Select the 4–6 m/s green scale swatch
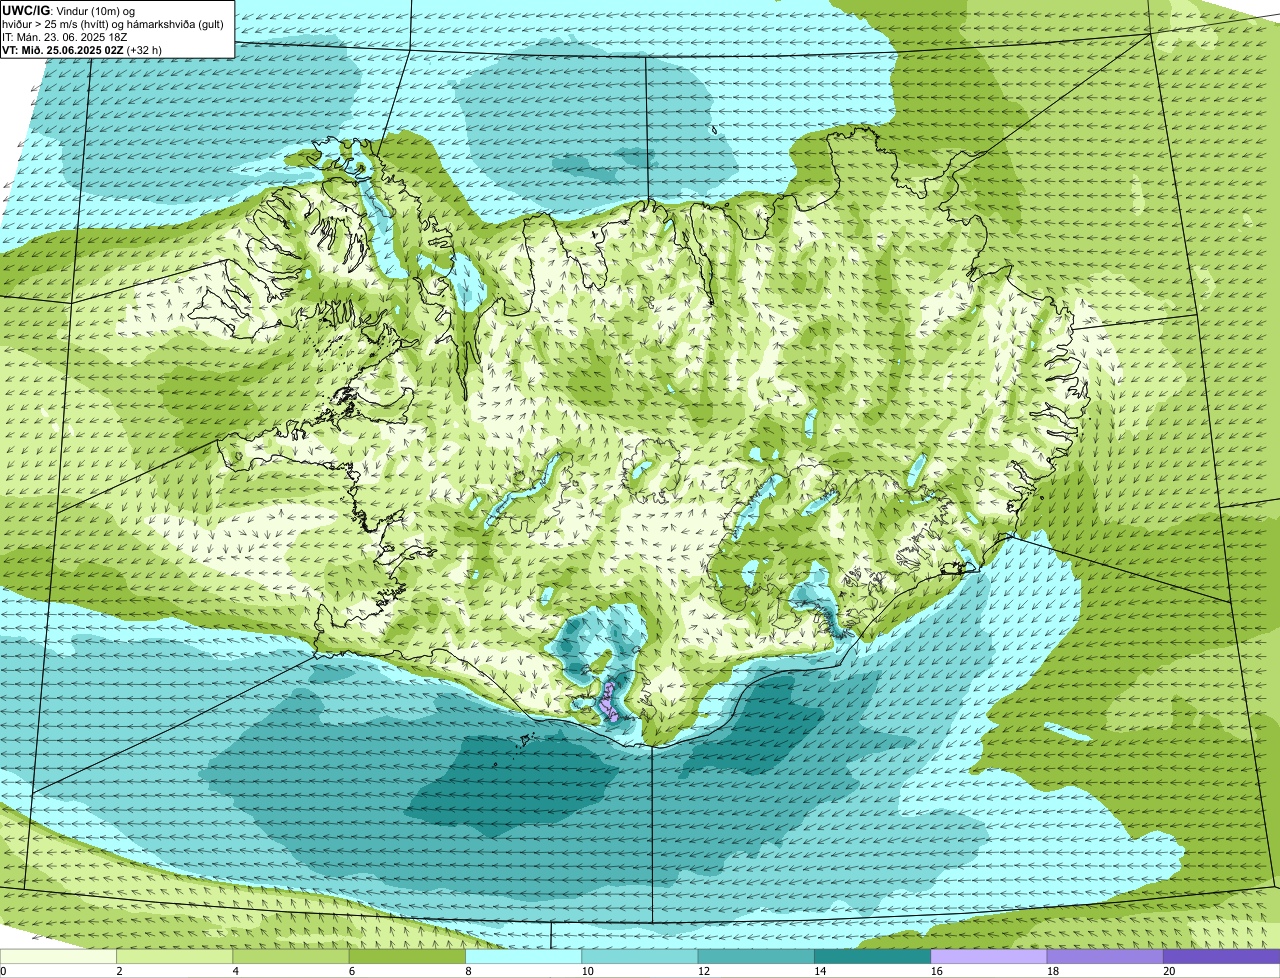The image size is (1280, 978). [291, 956]
